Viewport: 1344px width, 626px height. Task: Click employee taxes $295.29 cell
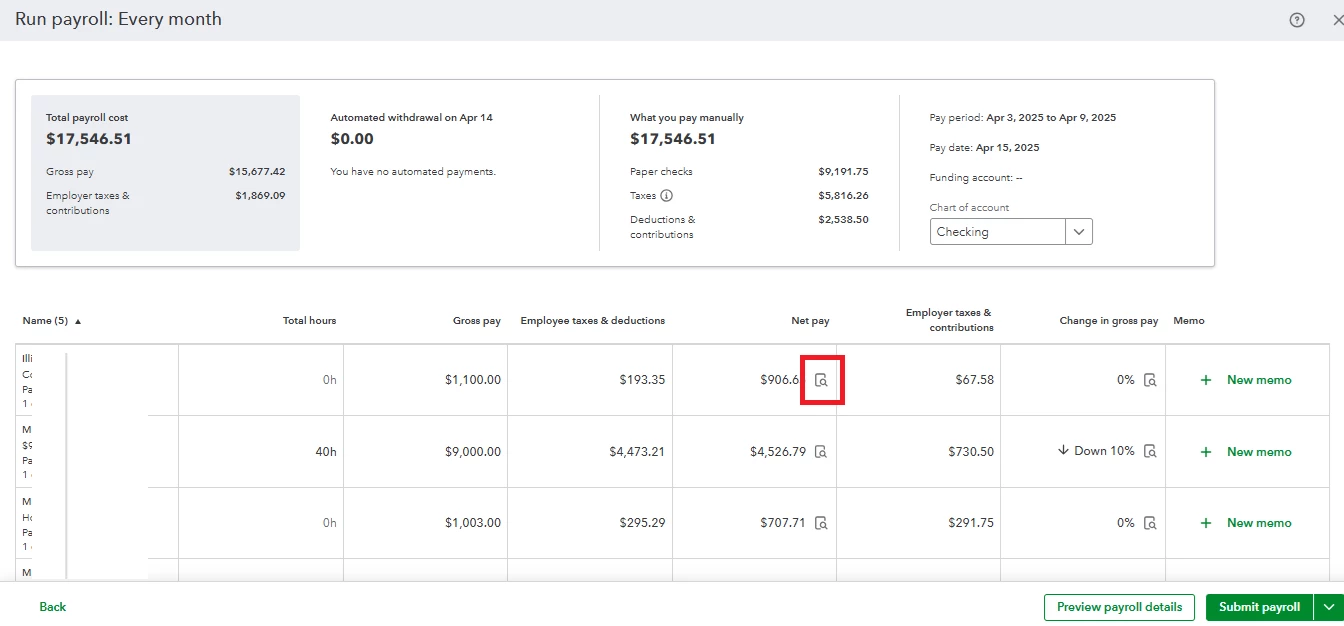click(642, 523)
